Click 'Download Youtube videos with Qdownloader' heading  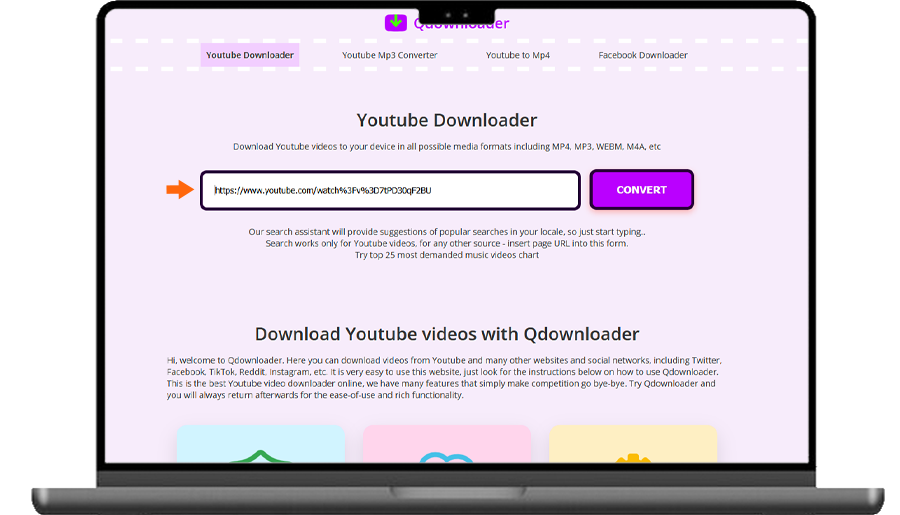click(447, 334)
